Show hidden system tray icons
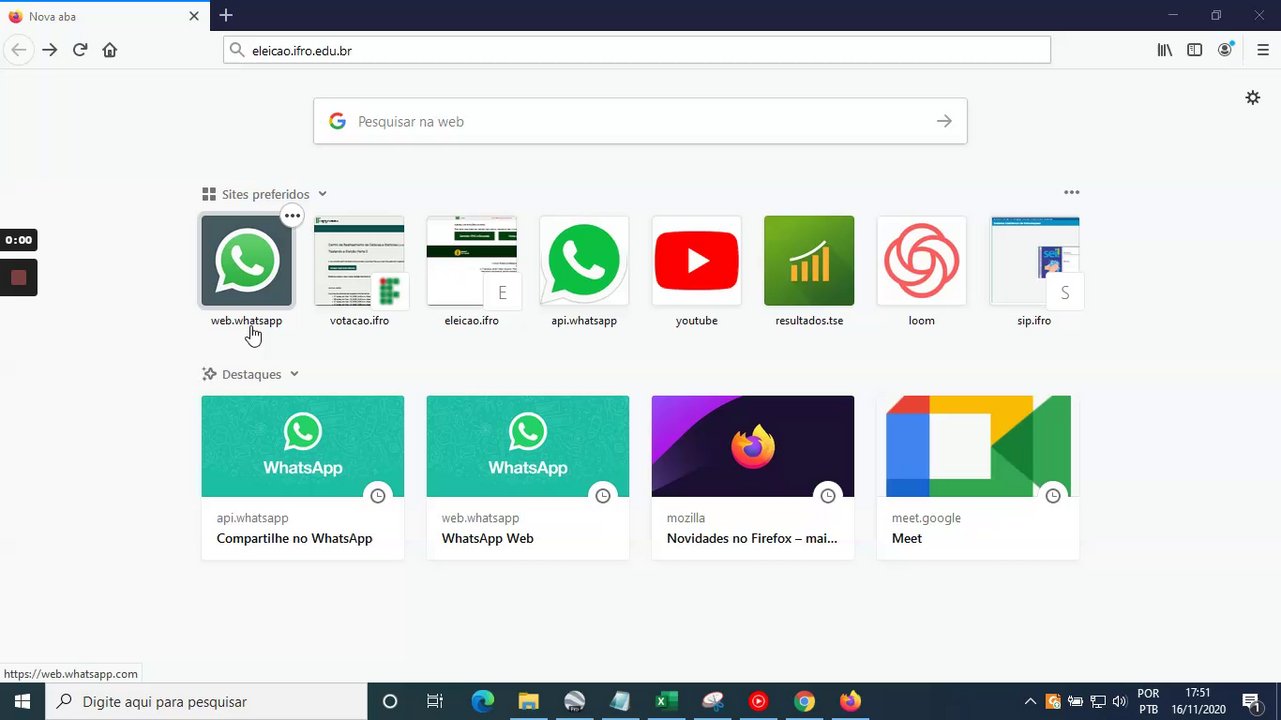The width and height of the screenshot is (1281, 720). (1030, 701)
